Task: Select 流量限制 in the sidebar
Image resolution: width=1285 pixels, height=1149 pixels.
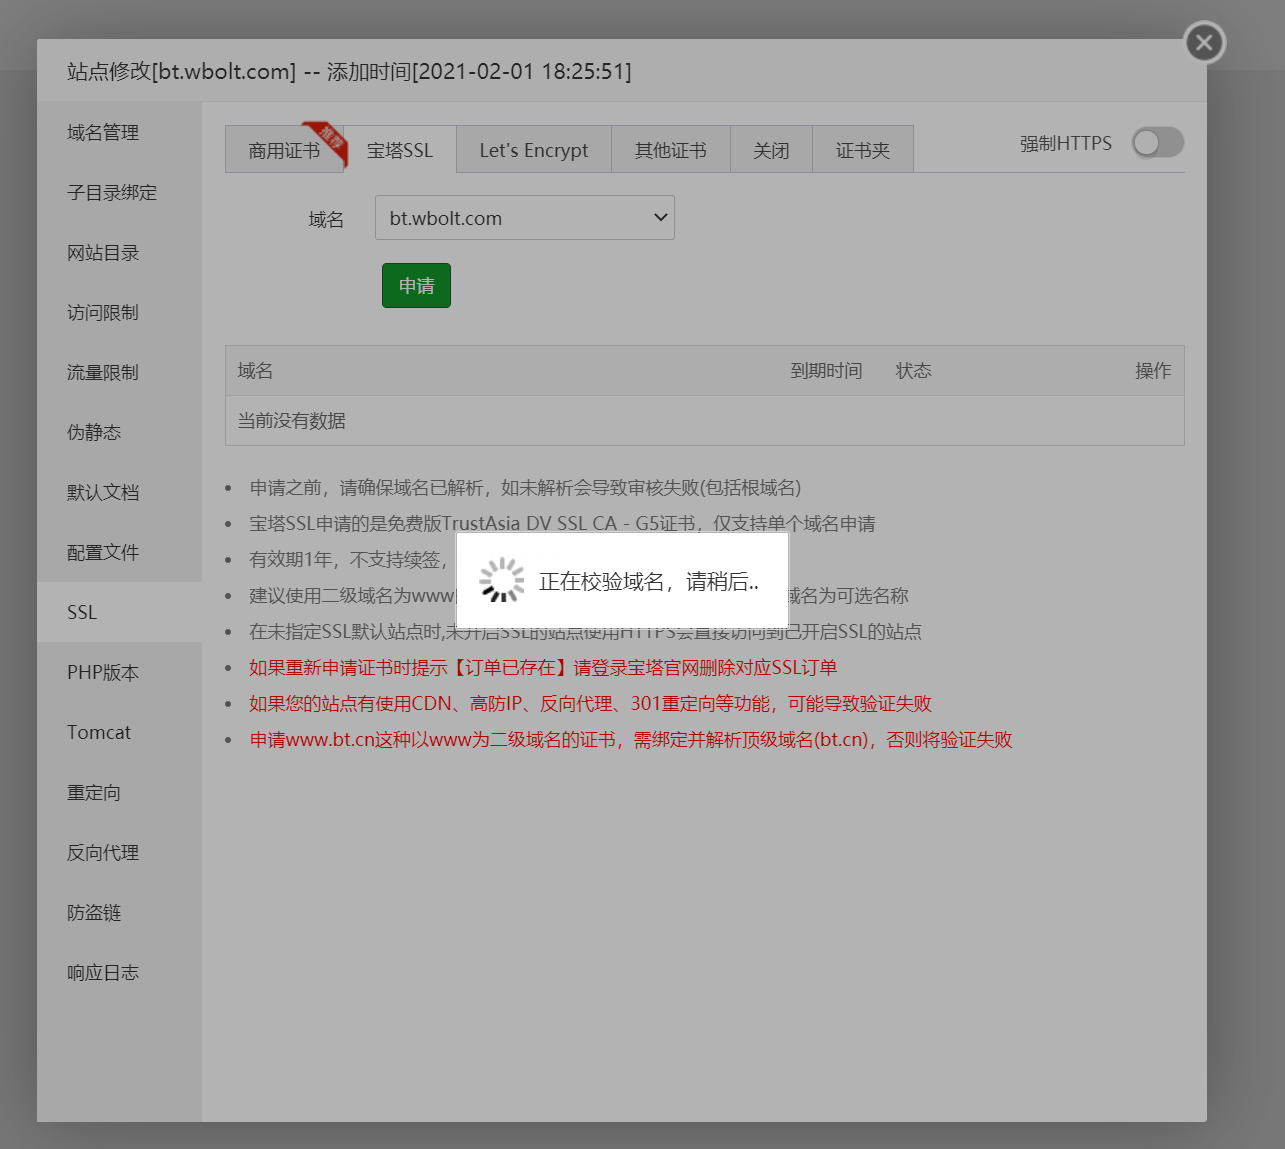Action: (101, 372)
